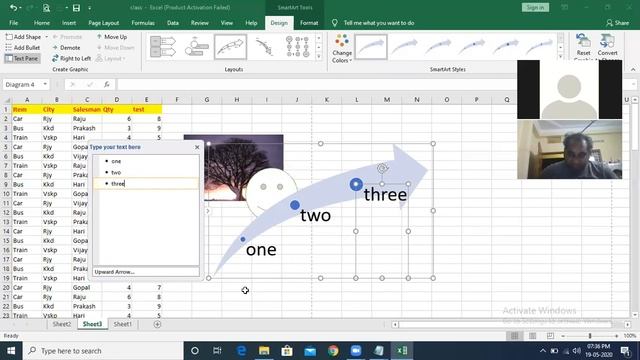Open Google Chrome from taskbar
This screenshot has width=640, height=360.
pos(333,351)
